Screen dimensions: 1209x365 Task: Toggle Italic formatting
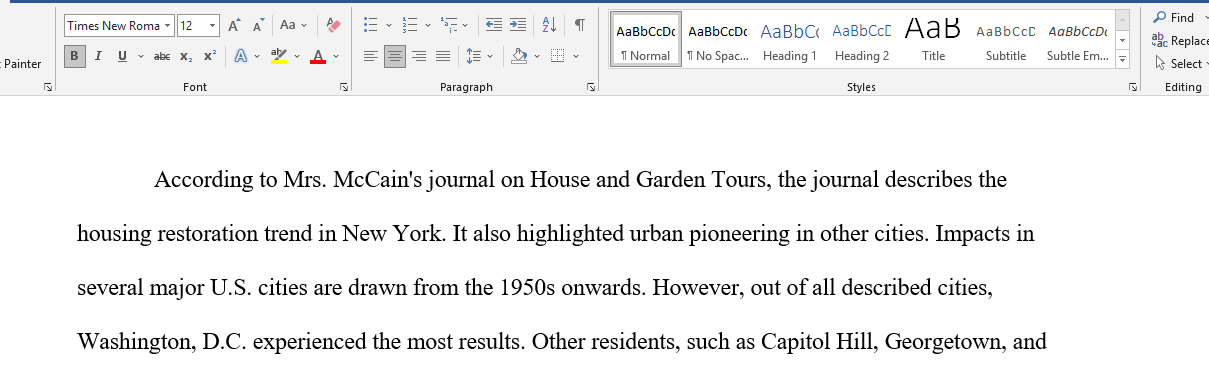pos(98,56)
